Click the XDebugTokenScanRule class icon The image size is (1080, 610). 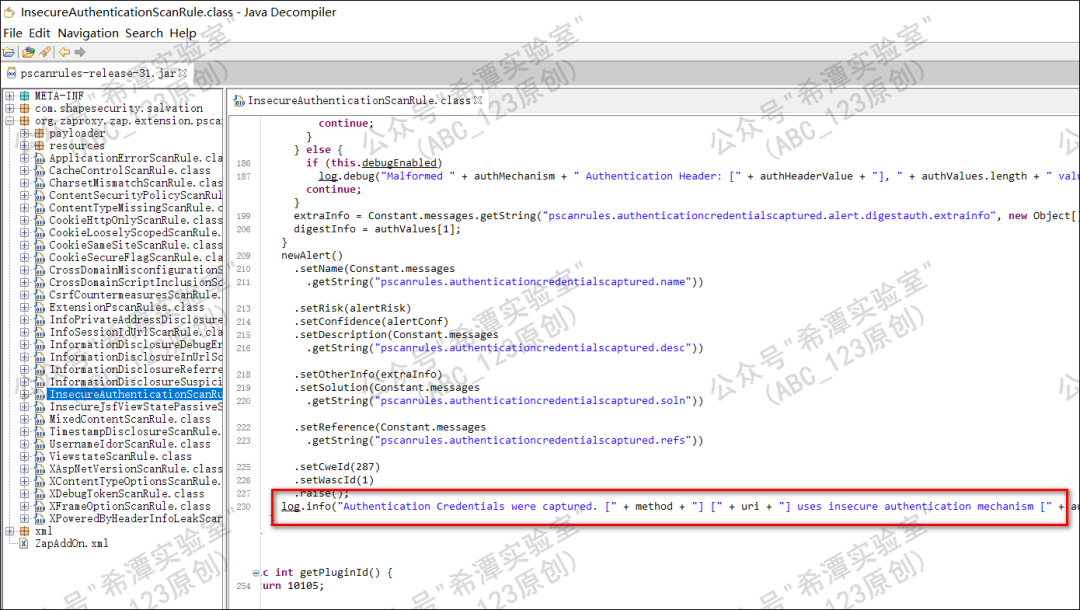point(39,494)
